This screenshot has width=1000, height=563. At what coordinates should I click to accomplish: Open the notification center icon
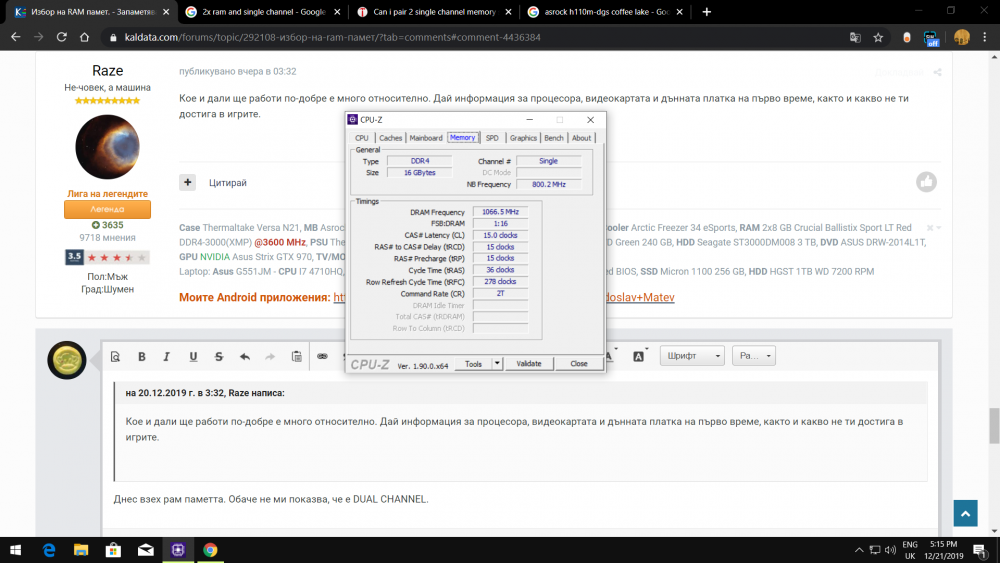(979, 550)
